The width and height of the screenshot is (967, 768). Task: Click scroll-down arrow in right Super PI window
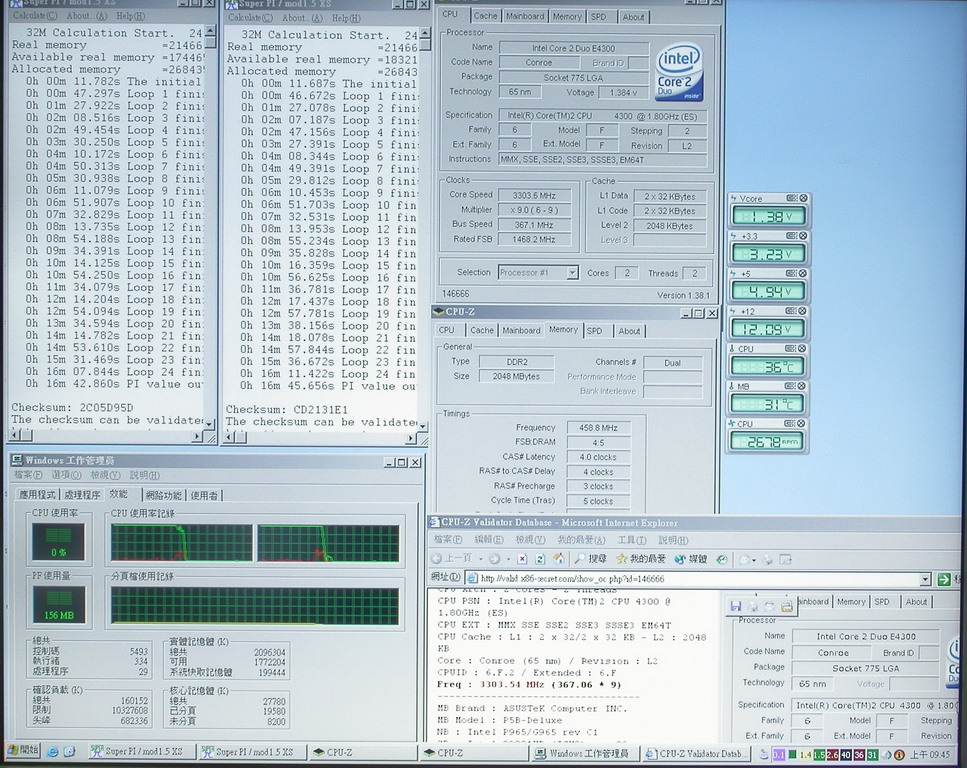(x=422, y=426)
